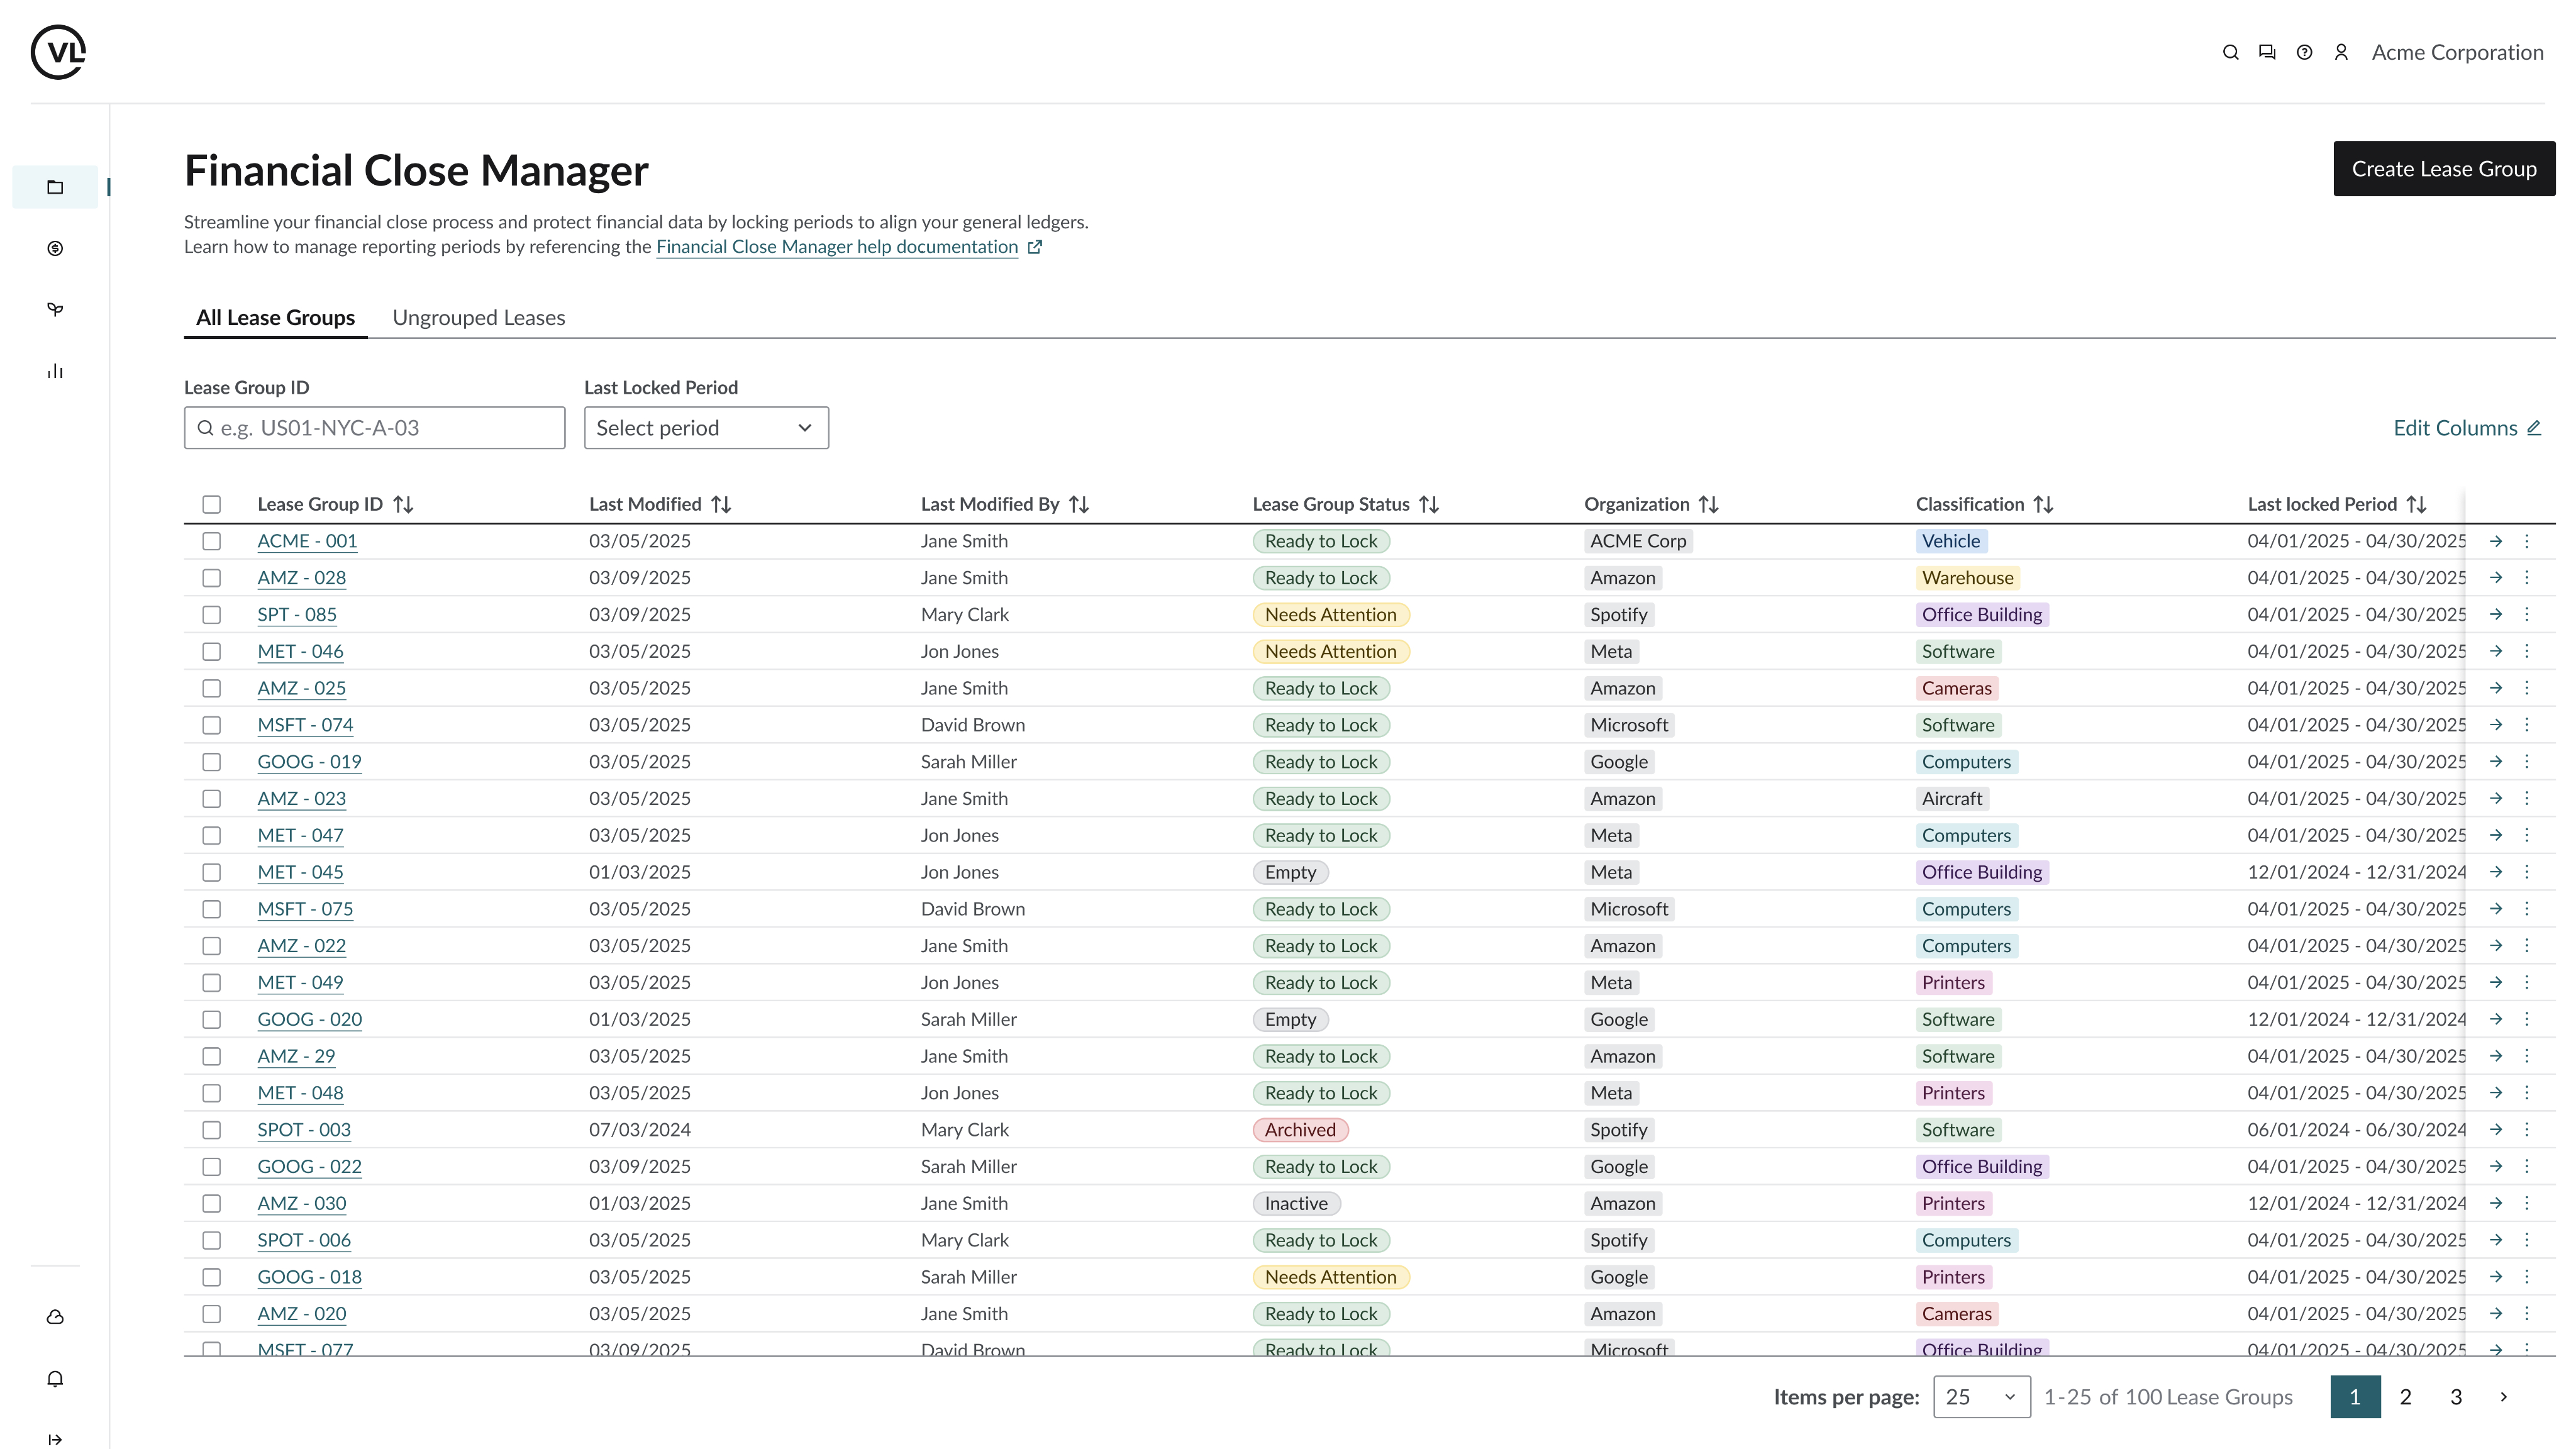Click the search magnifier icon in header

(x=2230, y=53)
